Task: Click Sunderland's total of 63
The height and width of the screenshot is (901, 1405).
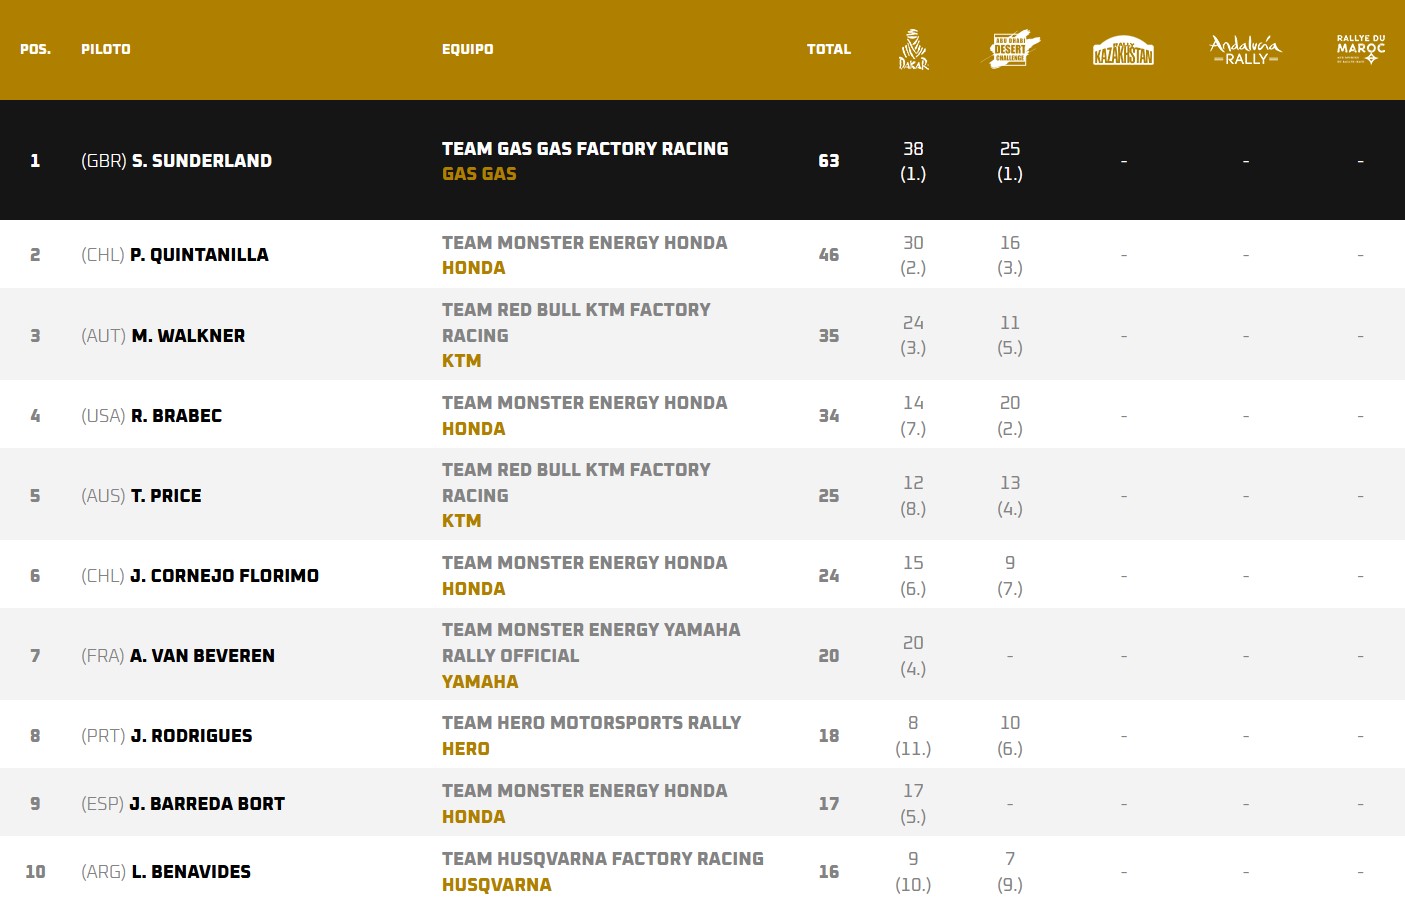Action: click(829, 160)
